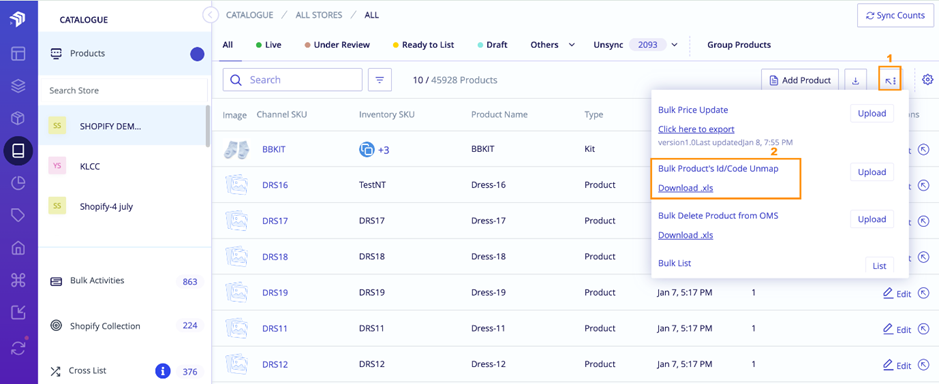Select the KLCC store in sidebar
The height and width of the screenshot is (384, 939).
(122, 167)
